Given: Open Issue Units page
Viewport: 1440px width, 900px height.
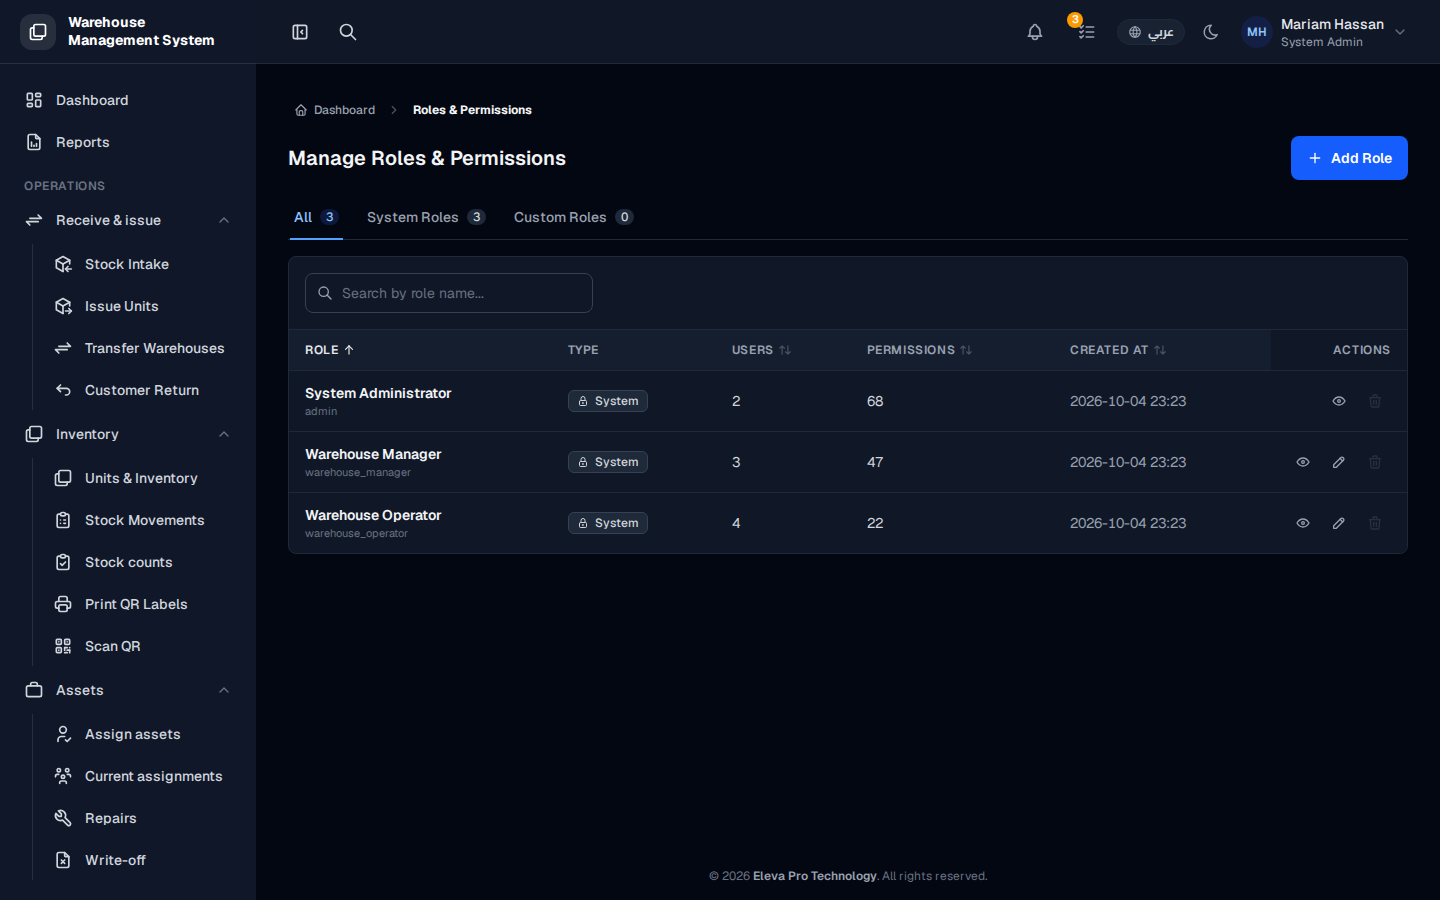Looking at the screenshot, I should click(x=142, y=306).
